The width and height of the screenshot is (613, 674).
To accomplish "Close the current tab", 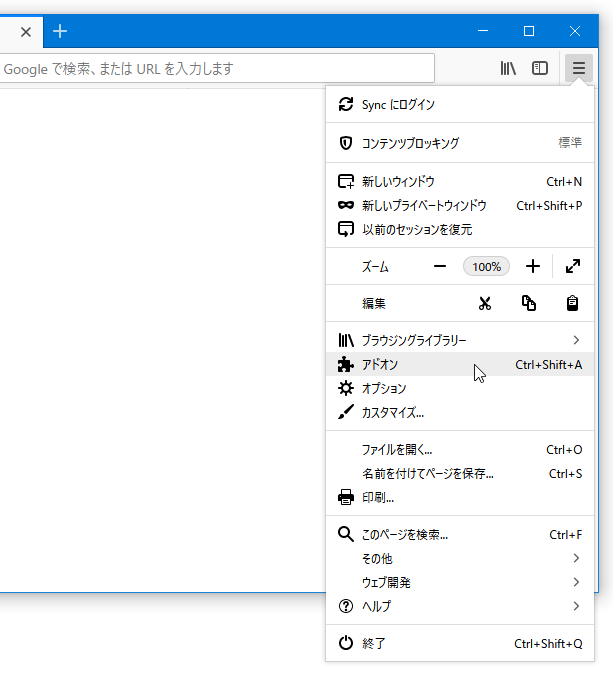I will tap(26, 31).
